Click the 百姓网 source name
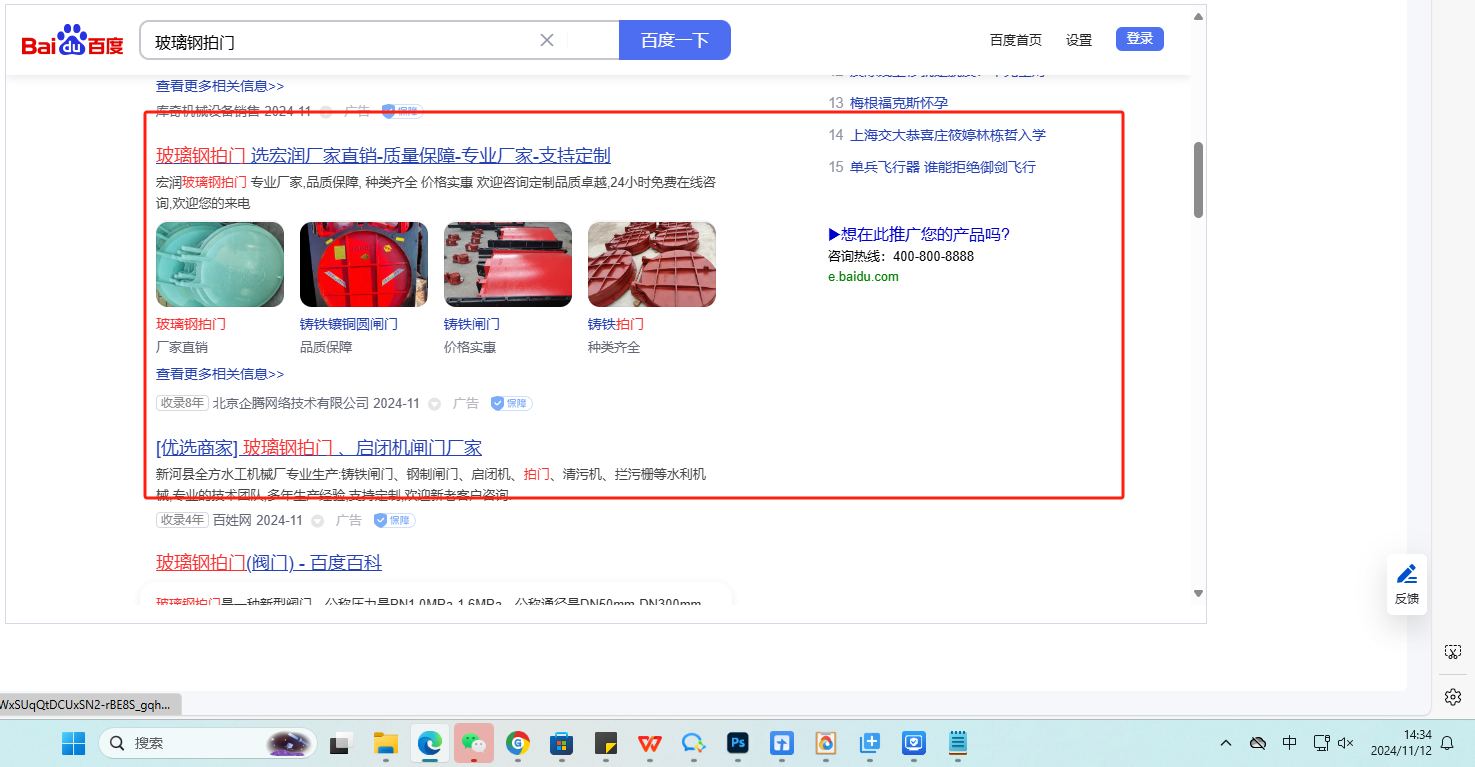Viewport: 1475px width, 767px height. pyautogui.click(x=232, y=520)
